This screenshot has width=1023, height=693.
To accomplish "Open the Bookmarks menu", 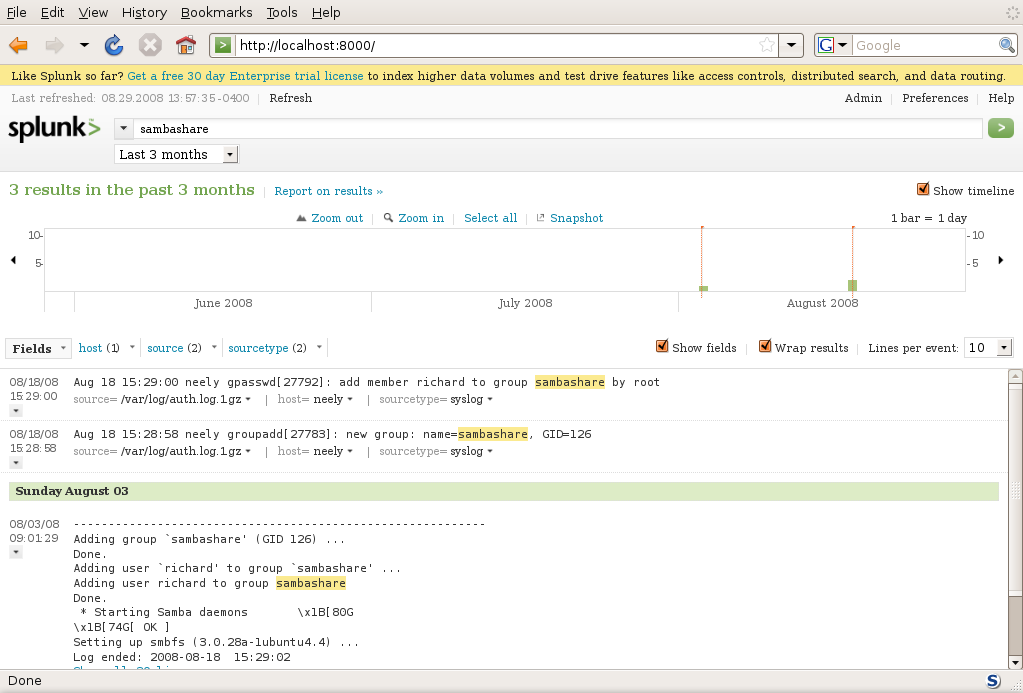I will coord(216,12).
